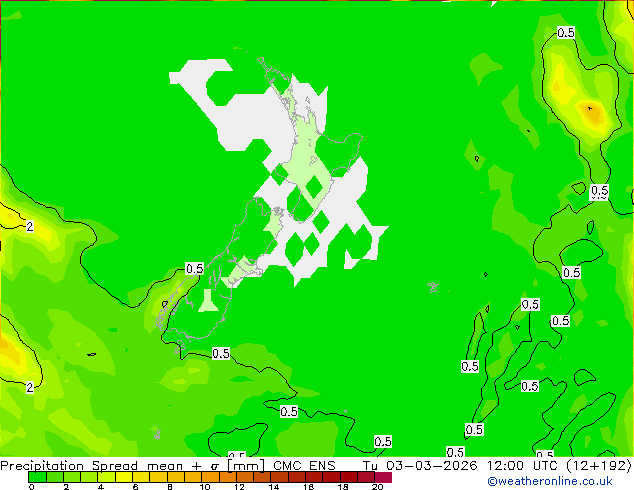Click legend scale number '8'

click(170, 487)
